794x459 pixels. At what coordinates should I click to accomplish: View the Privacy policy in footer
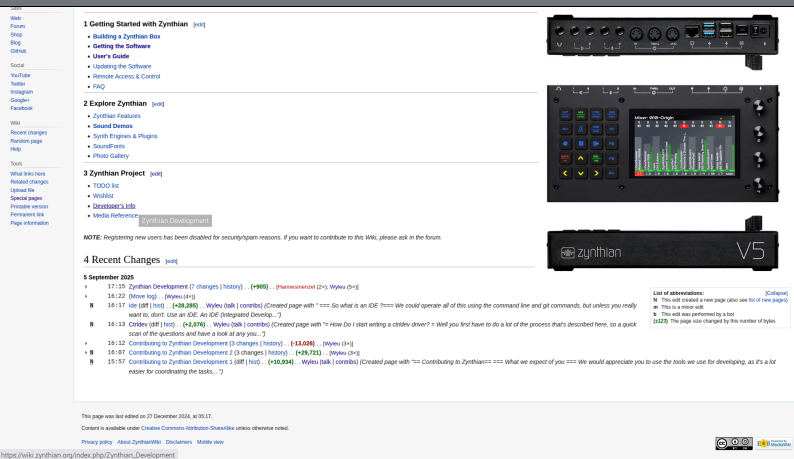pyautogui.click(x=97, y=441)
